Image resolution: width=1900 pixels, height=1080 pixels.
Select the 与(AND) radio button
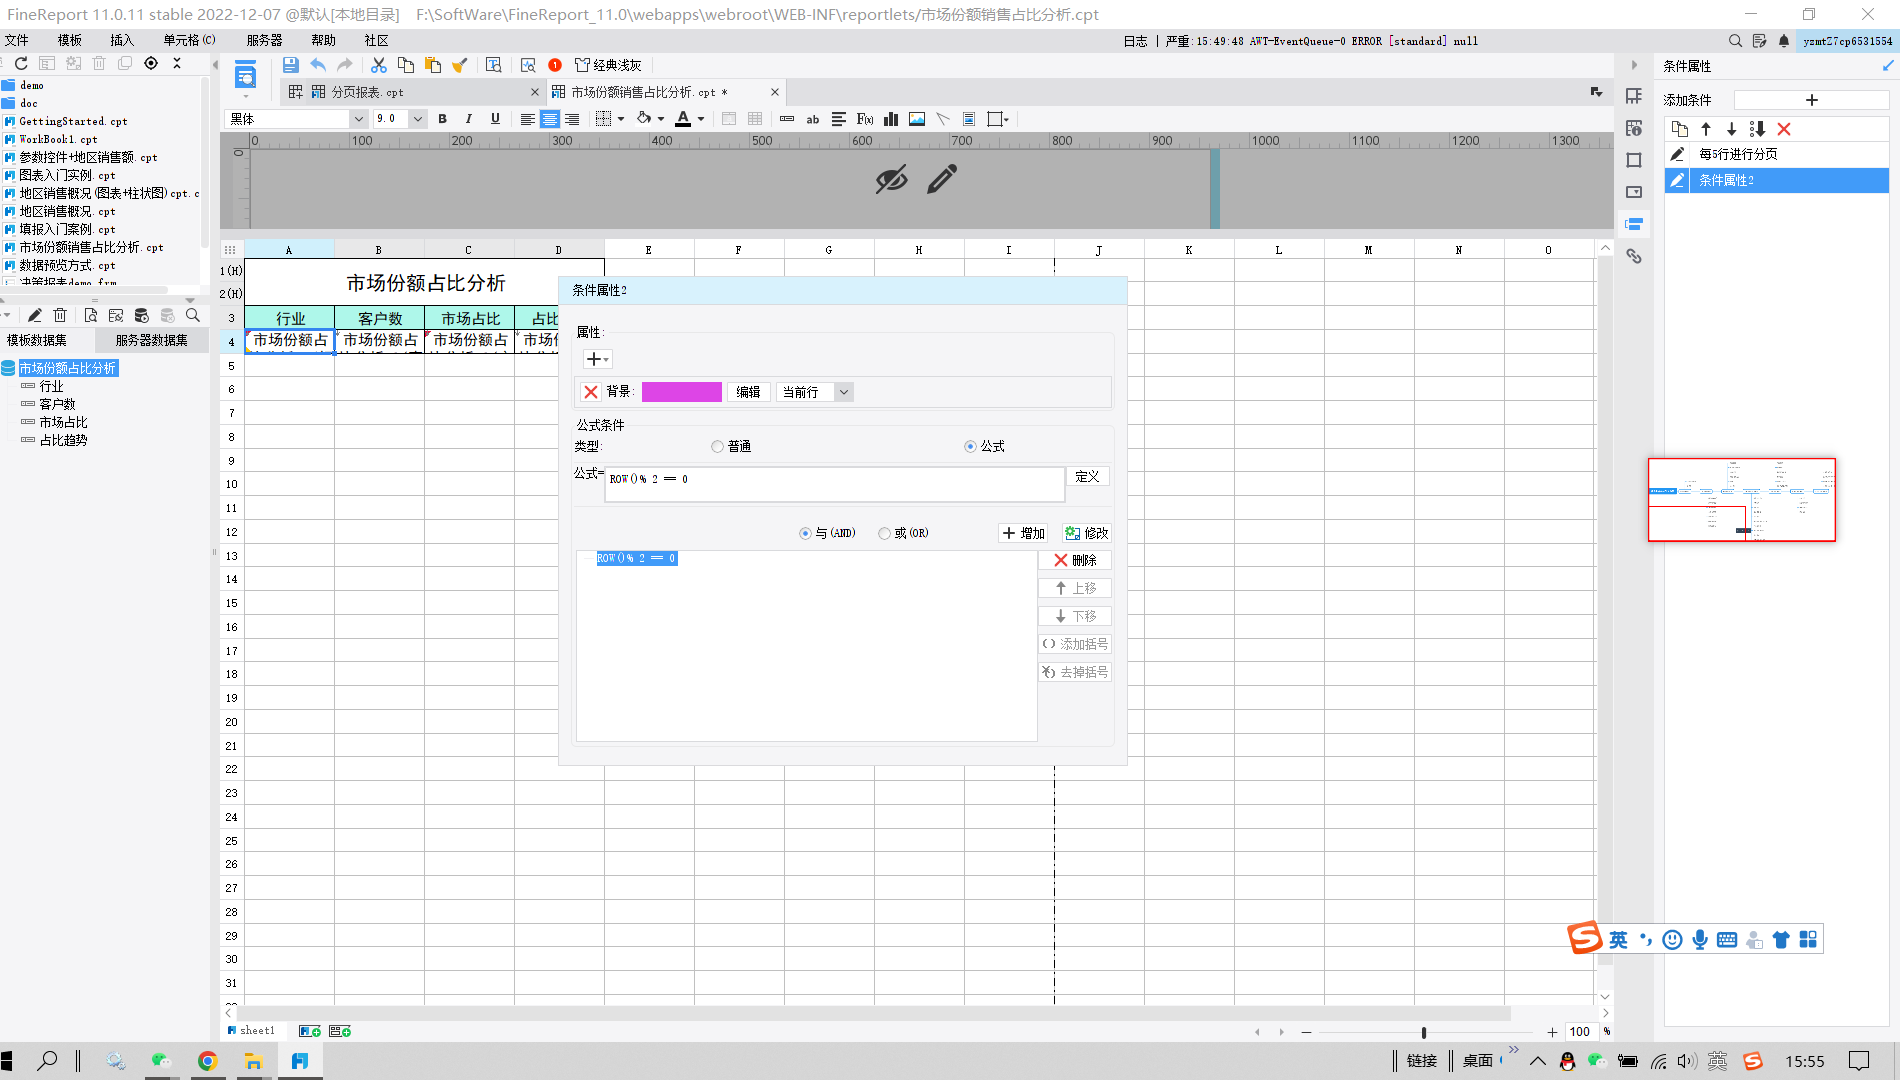(x=805, y=533)
